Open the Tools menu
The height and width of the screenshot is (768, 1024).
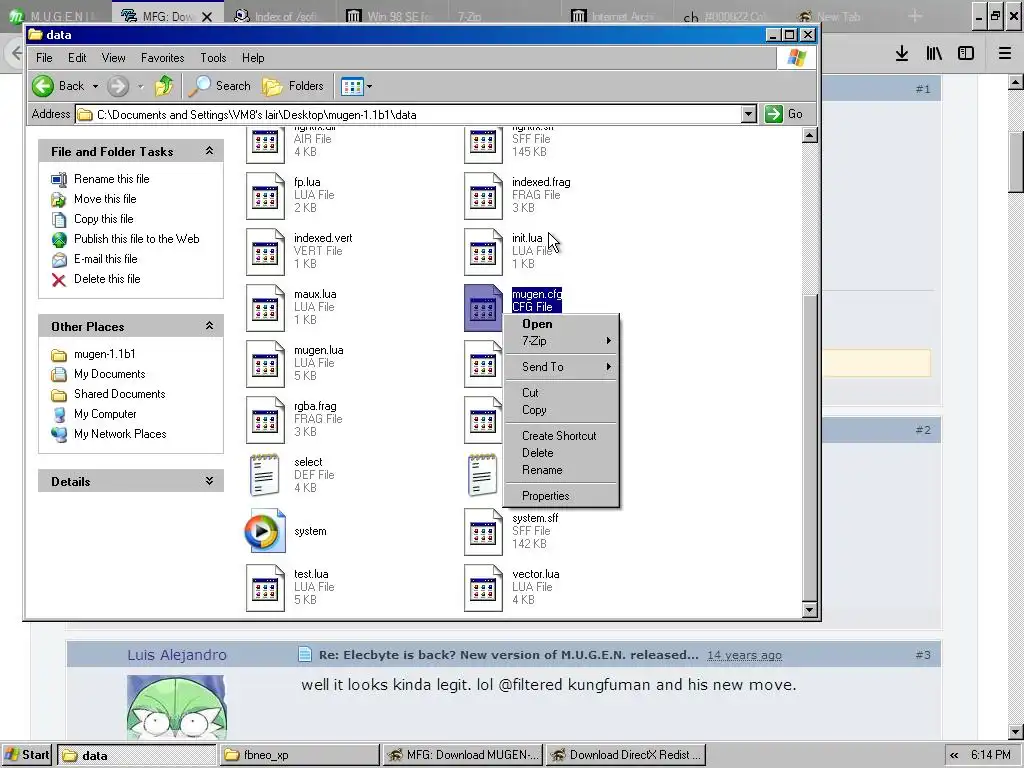pos(213,57)
